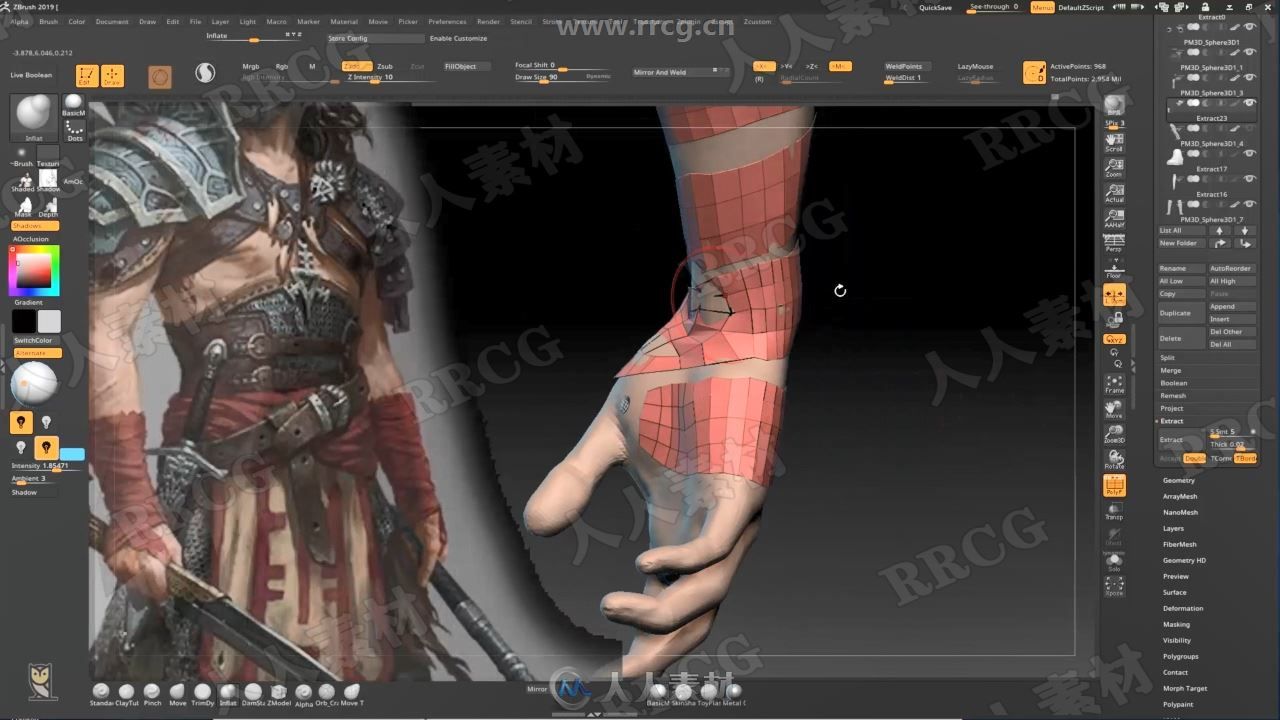1280x720 pixels.
Task: Toggle the XYZ rotation mode
Action: coord(1114,339)
